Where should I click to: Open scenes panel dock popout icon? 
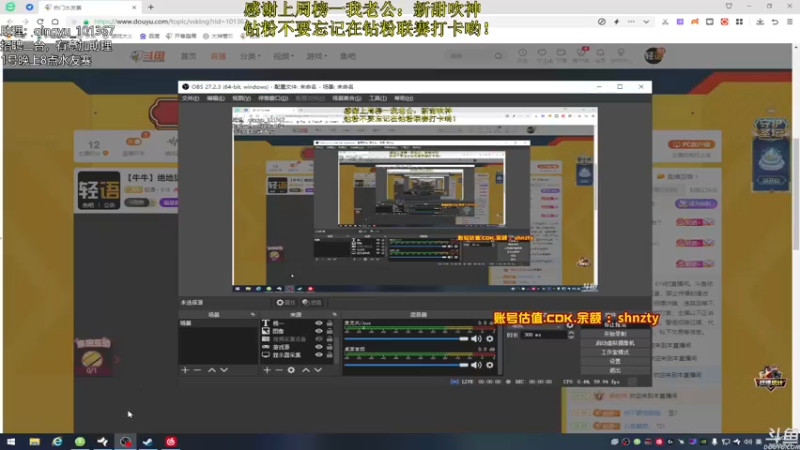point(253,315)
